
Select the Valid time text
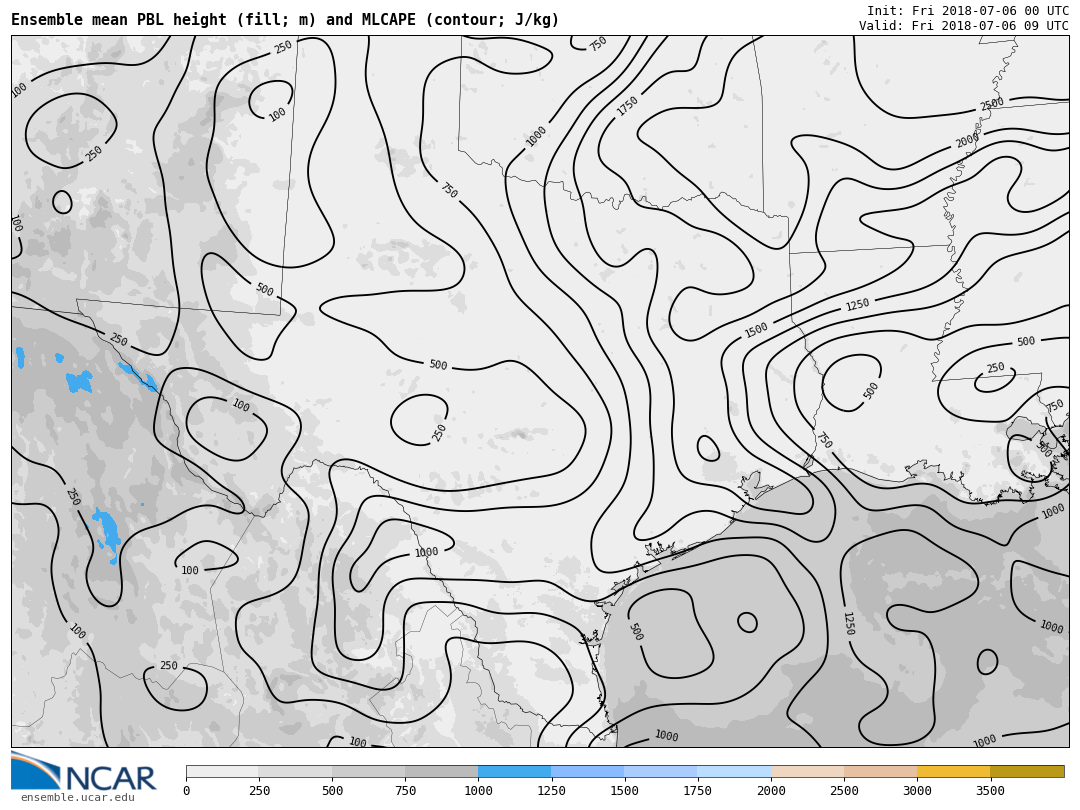(x=963, y=26)
